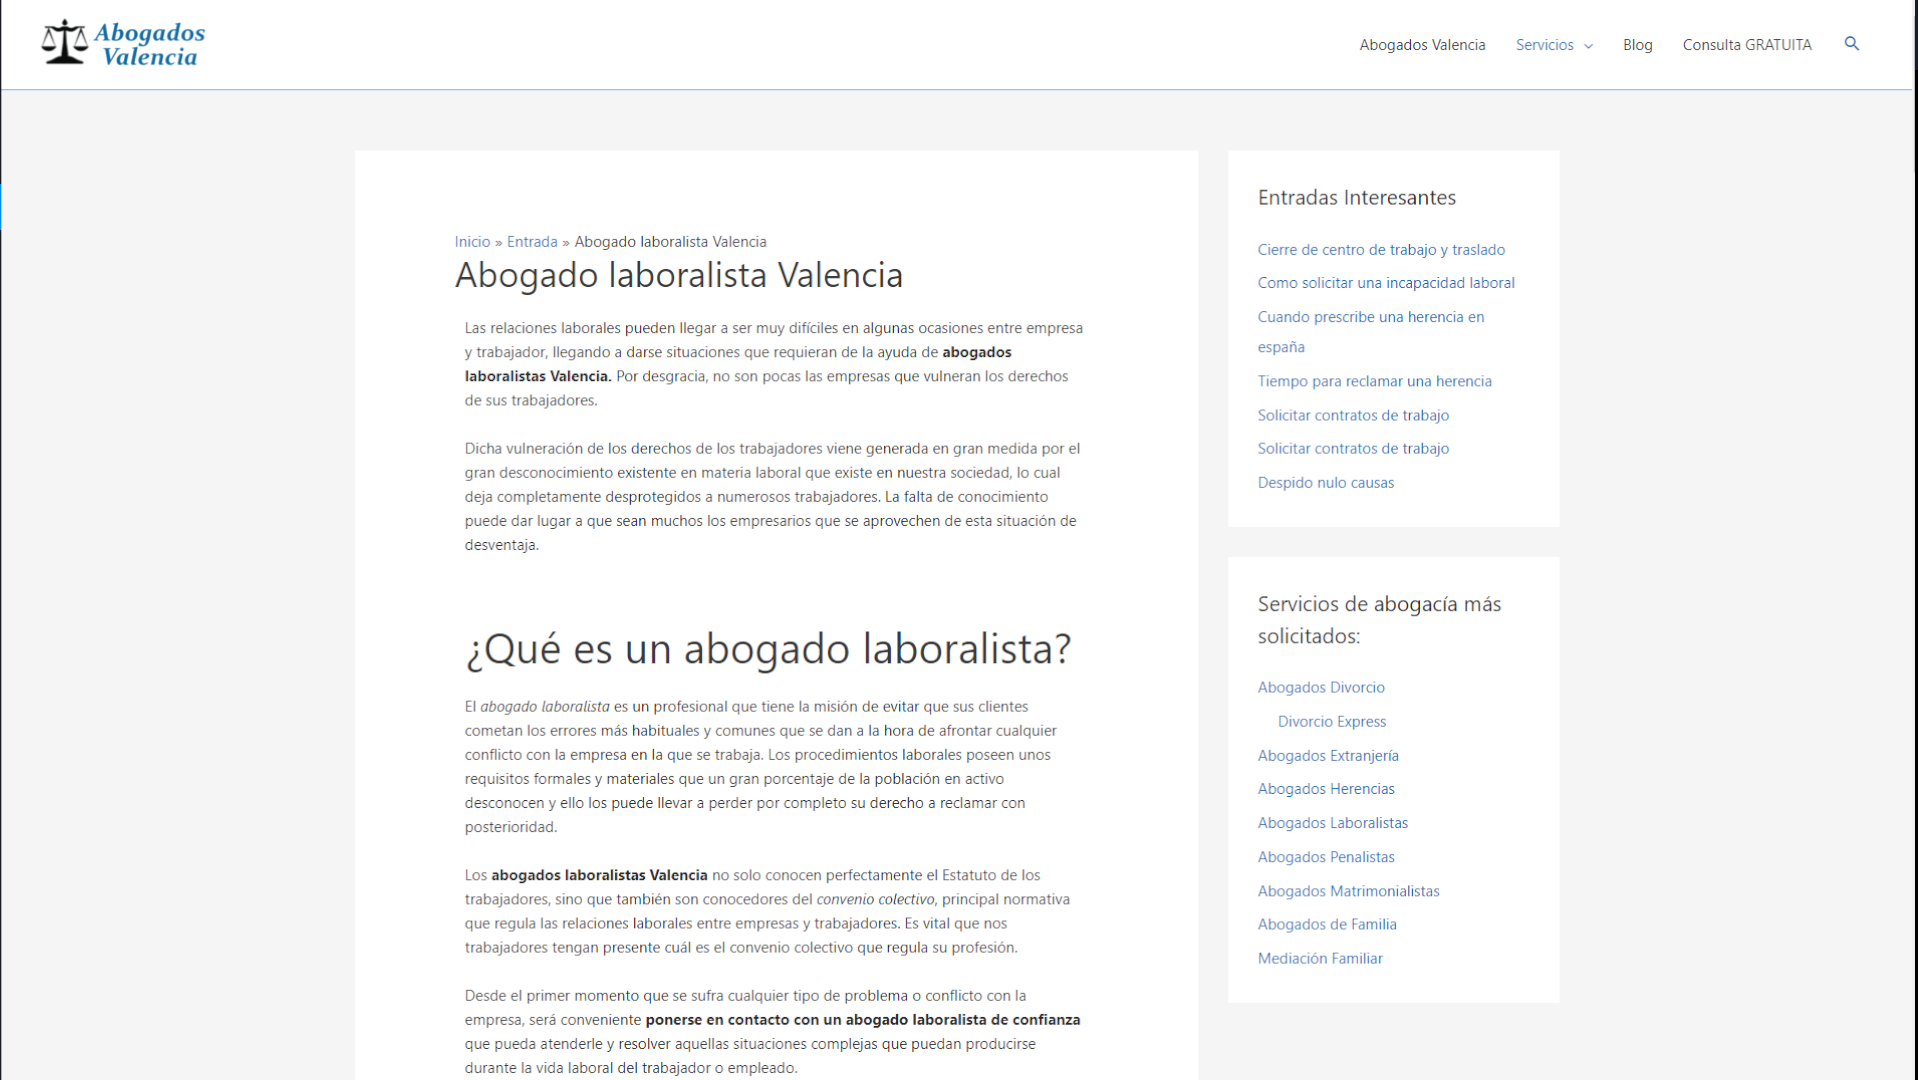Viewport: 1918px width, 1080px height.
Task: Open 'Como solicitar una incapacidad laboral' entry
Action: (x=1385, y=283)
